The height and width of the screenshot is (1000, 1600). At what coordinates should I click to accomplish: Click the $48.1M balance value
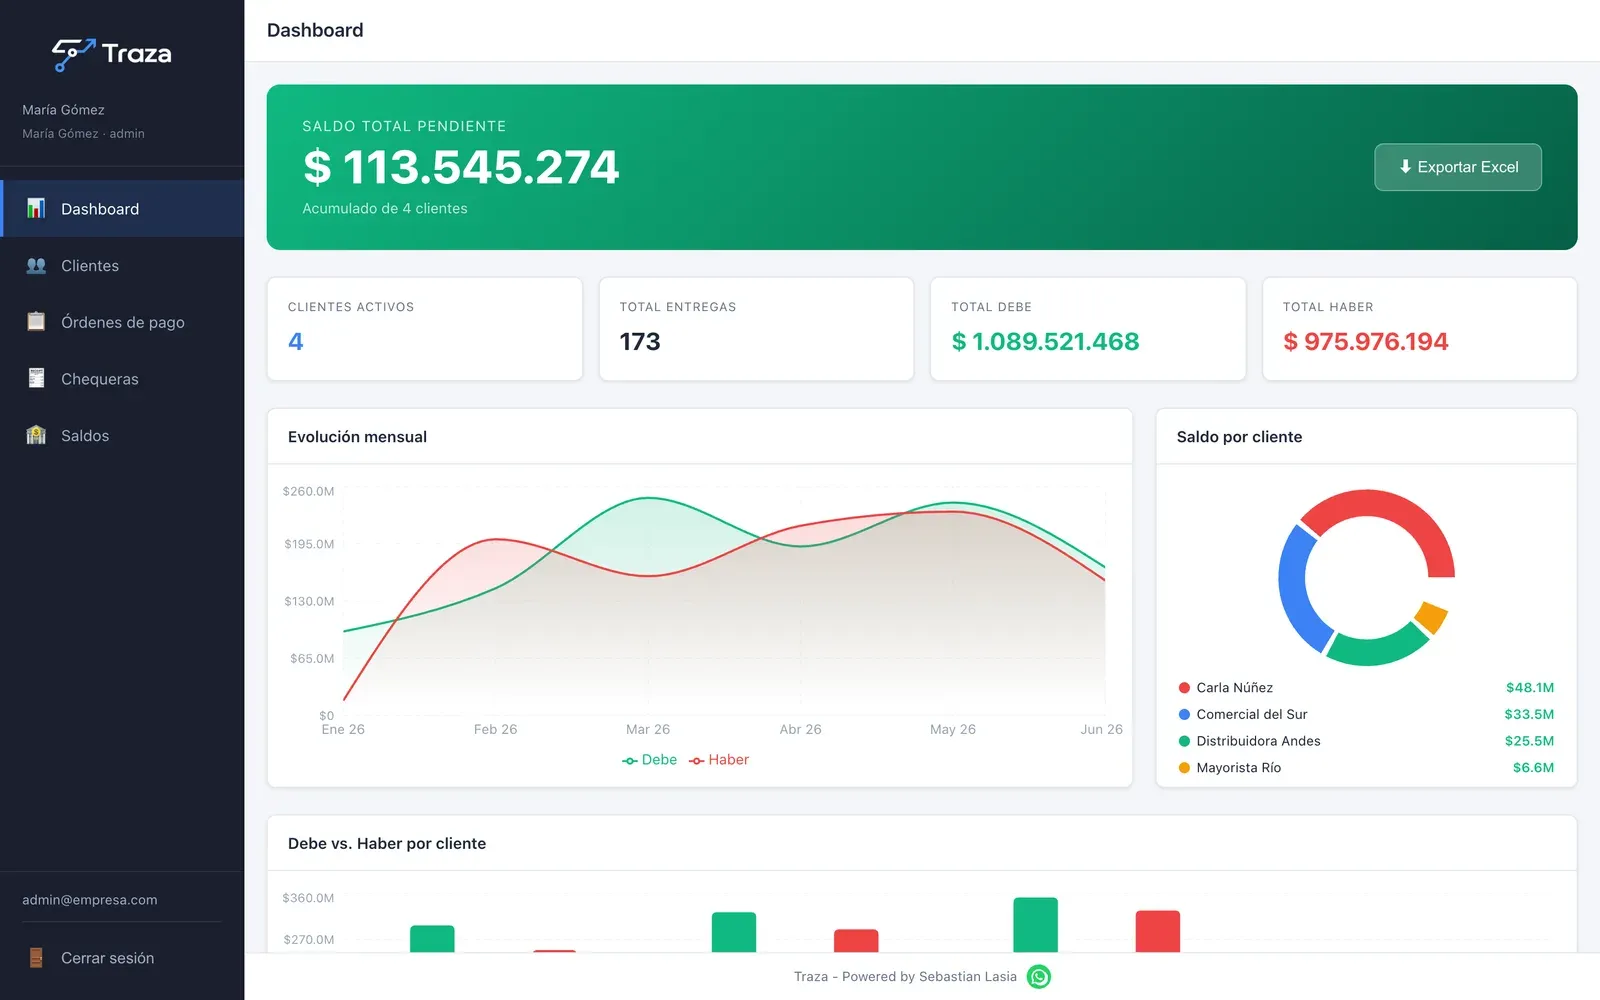click(x=1530, y=687)
